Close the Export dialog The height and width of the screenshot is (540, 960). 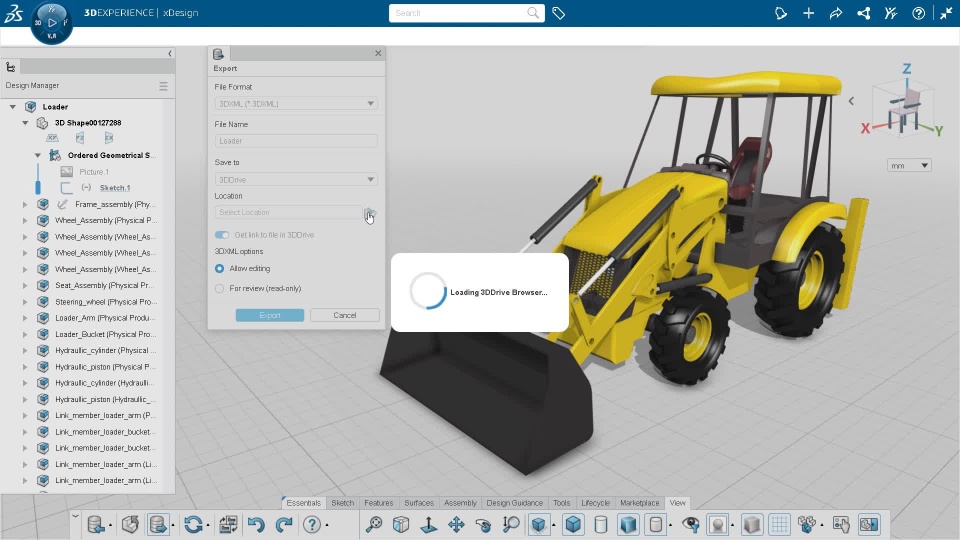378,53
